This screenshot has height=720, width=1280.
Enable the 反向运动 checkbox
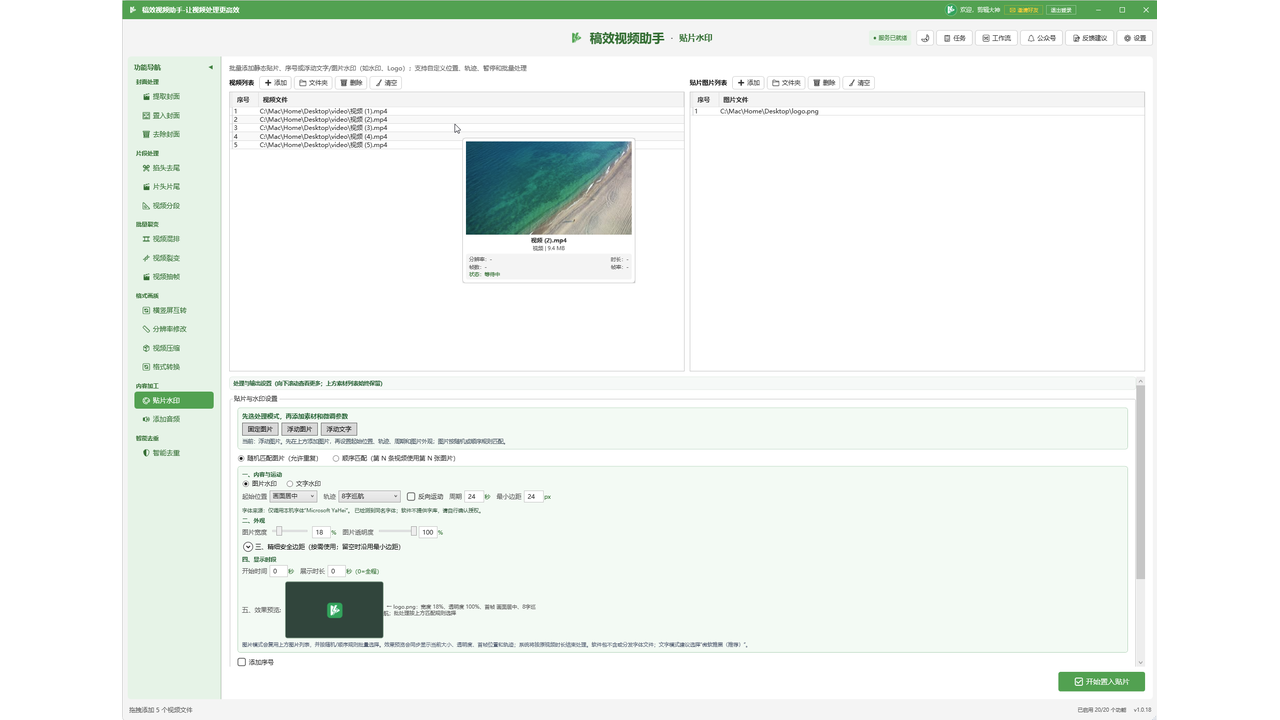tap(411, 496)
